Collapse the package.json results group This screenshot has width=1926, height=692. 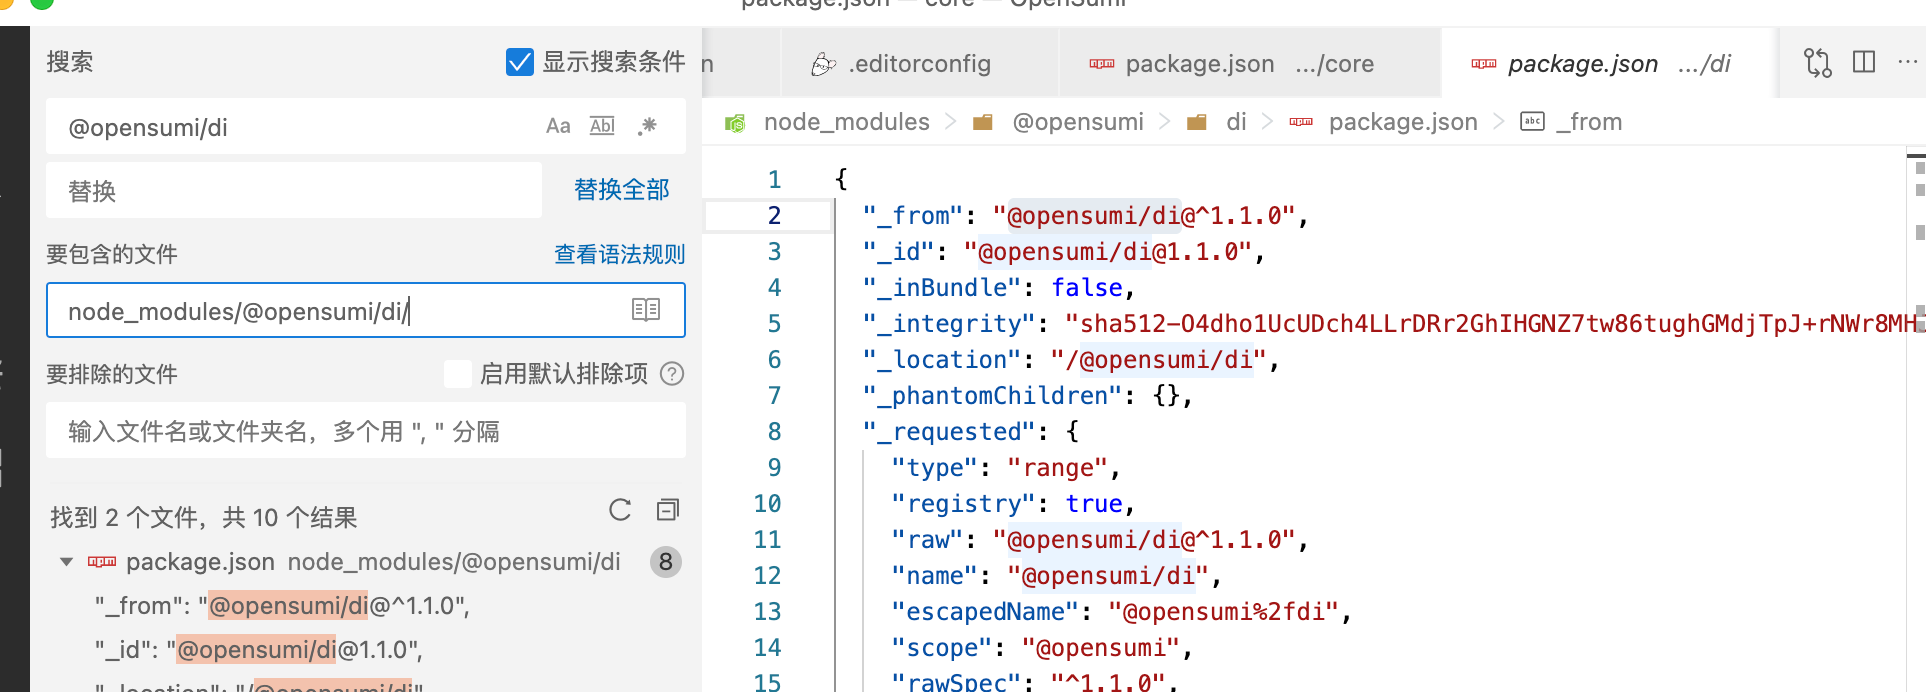tap(67, 562)
